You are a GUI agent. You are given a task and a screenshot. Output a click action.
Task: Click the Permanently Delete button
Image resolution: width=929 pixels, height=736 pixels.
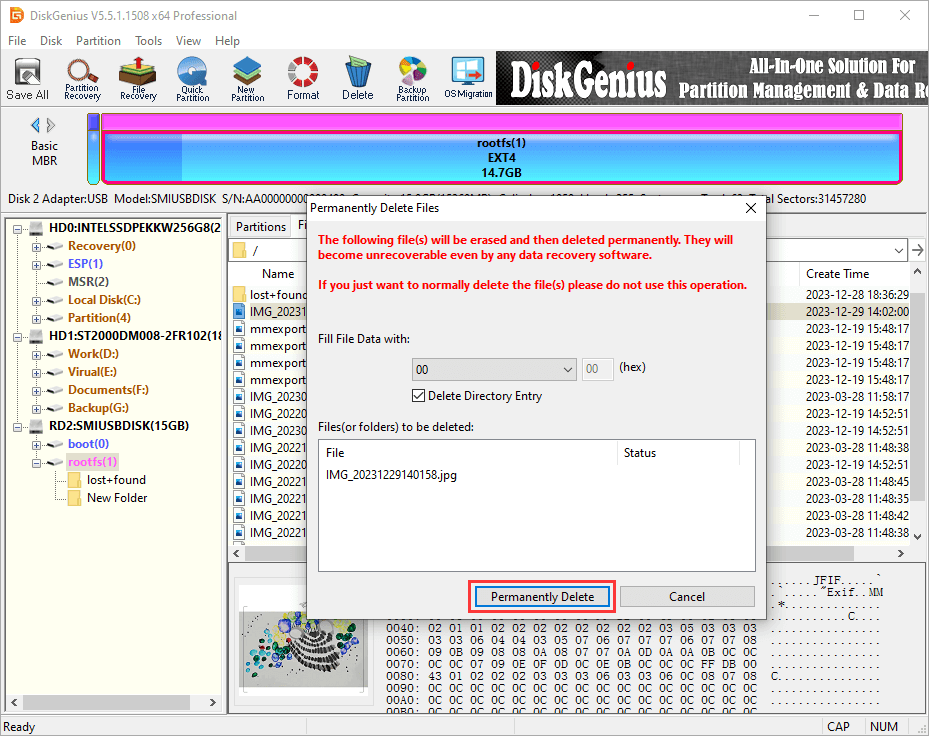[x=542, y=597]
